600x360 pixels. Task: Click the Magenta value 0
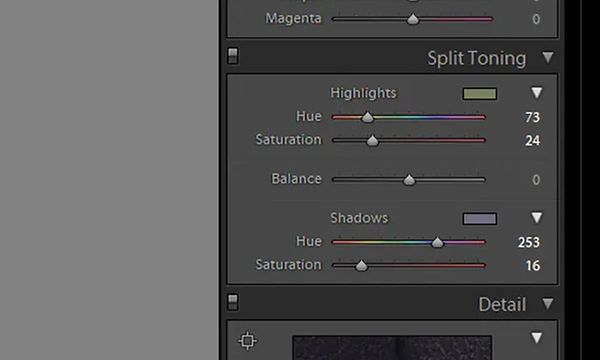[x=536, y=19]
